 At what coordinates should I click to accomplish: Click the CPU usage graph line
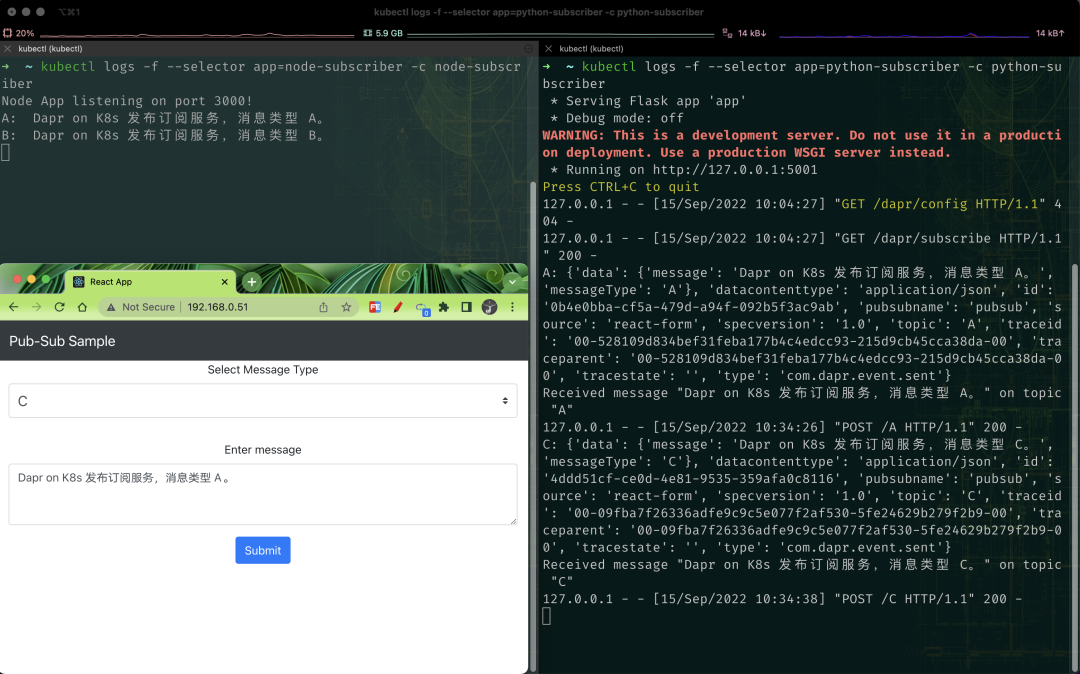click(x=196, y=34)
